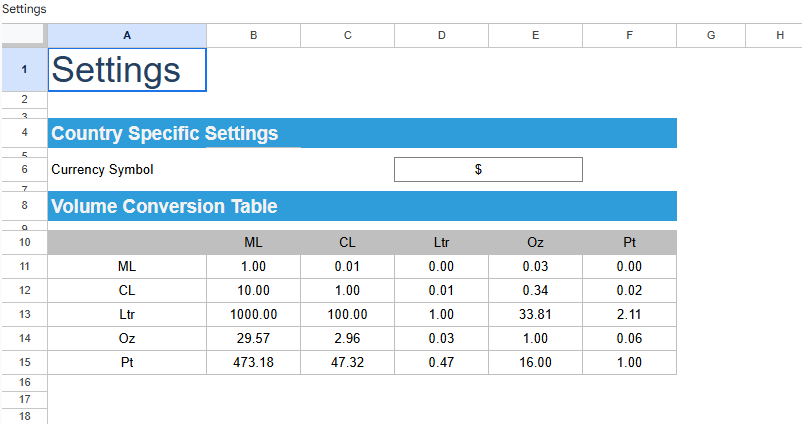Select the 473.18 cell

click(253, 362)
